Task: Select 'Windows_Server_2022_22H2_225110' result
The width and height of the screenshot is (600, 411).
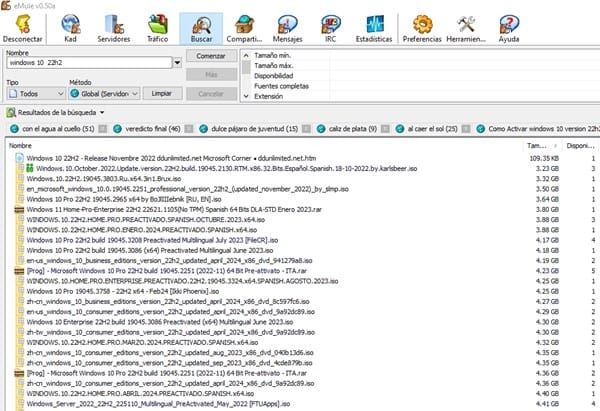Action: click(x=158, y=404)
